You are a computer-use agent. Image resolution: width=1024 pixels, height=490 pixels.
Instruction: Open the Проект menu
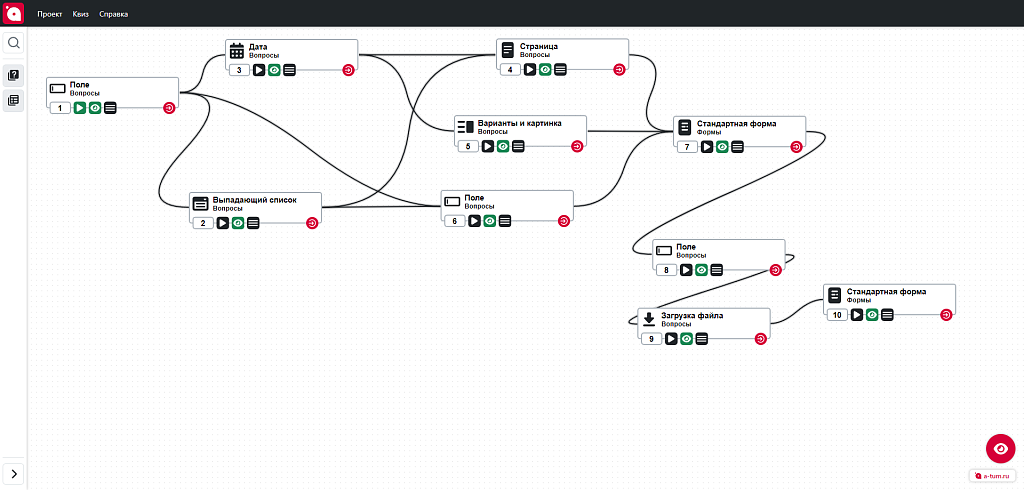50,14
